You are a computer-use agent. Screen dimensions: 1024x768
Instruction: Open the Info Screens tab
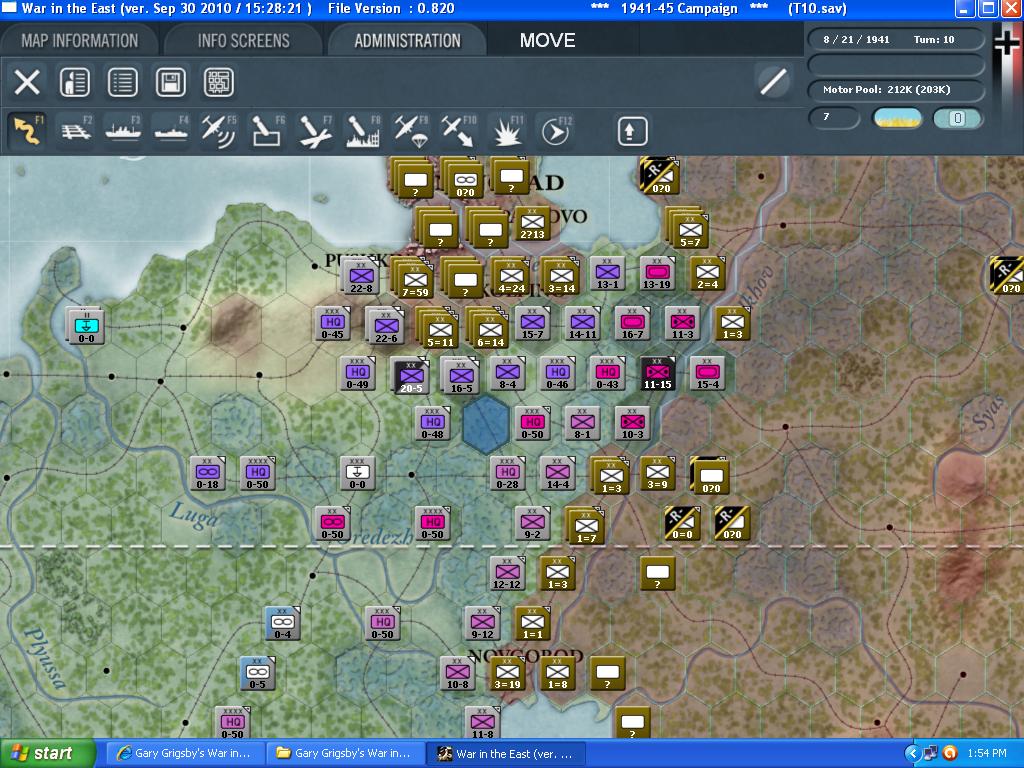coord(244,40)
